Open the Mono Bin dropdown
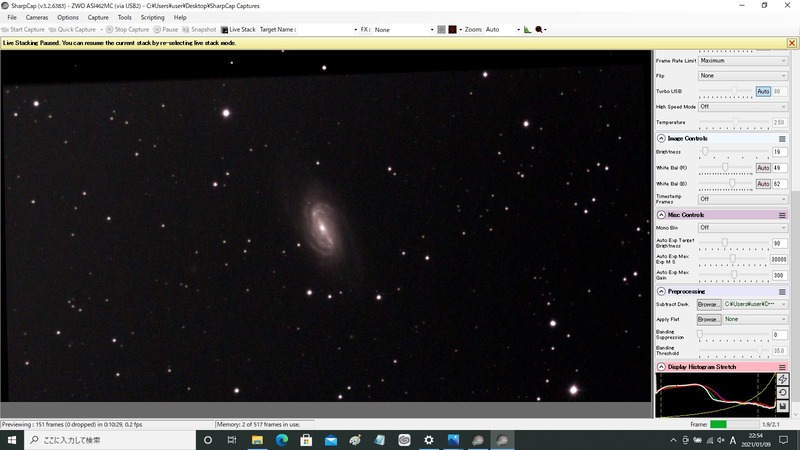Screen dimensions: 800x450 [743, 228]
